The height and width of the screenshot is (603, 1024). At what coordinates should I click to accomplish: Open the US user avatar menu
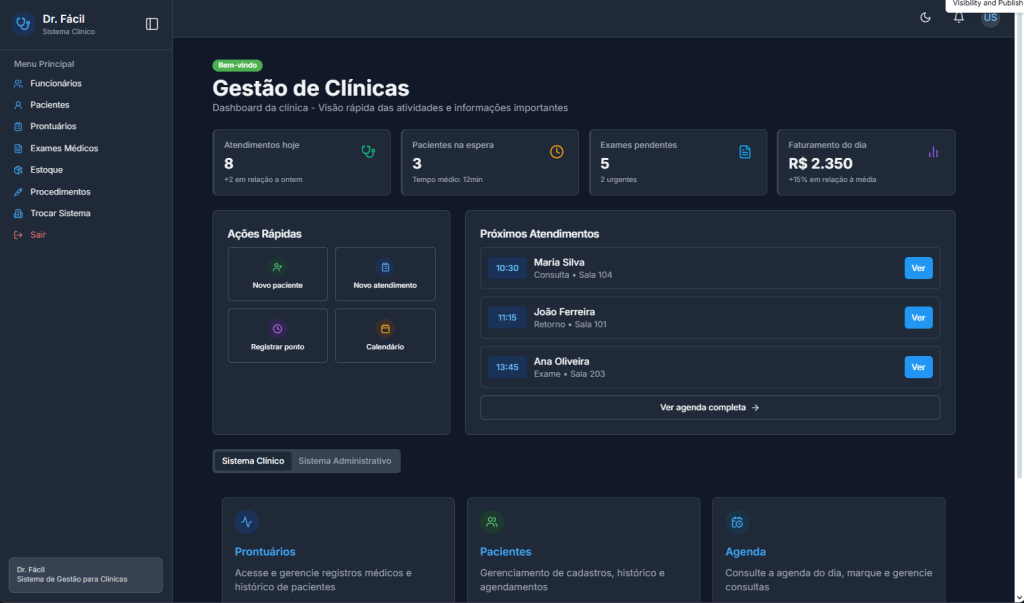pyautogui.click(x=990, y=18)
